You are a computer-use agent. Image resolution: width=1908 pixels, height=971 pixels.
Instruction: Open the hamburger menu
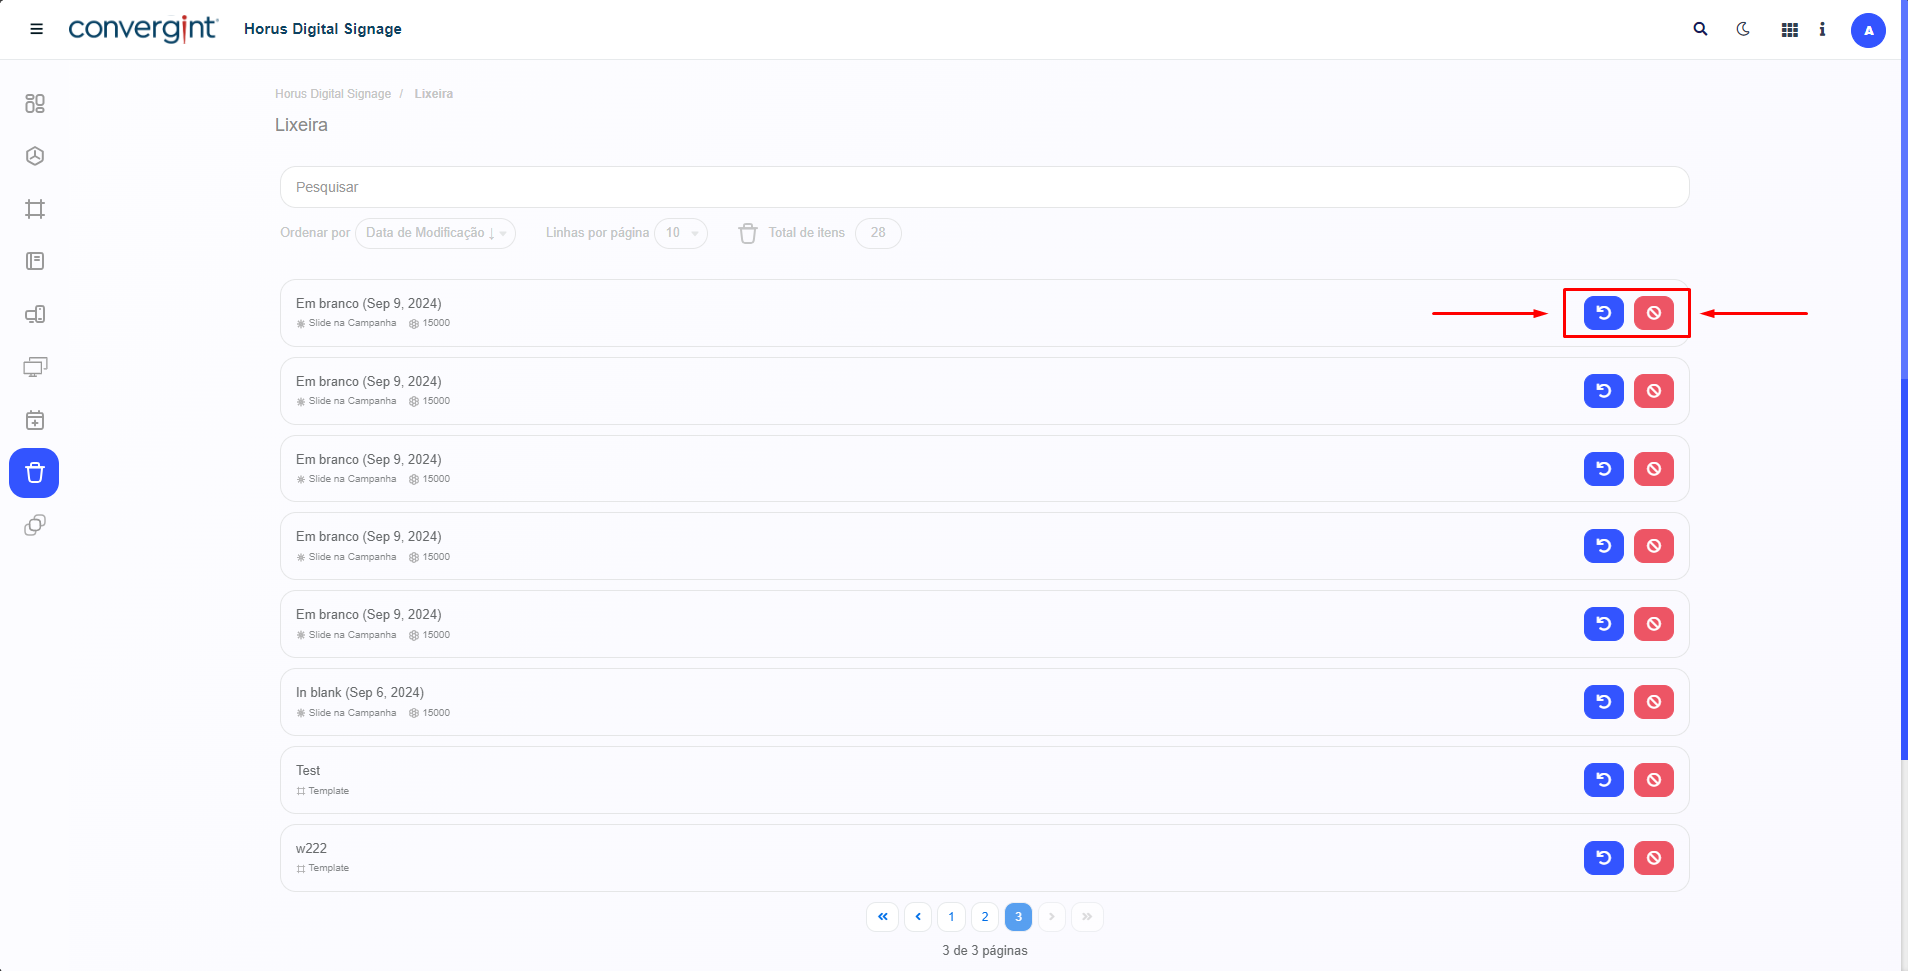[37, 29]
